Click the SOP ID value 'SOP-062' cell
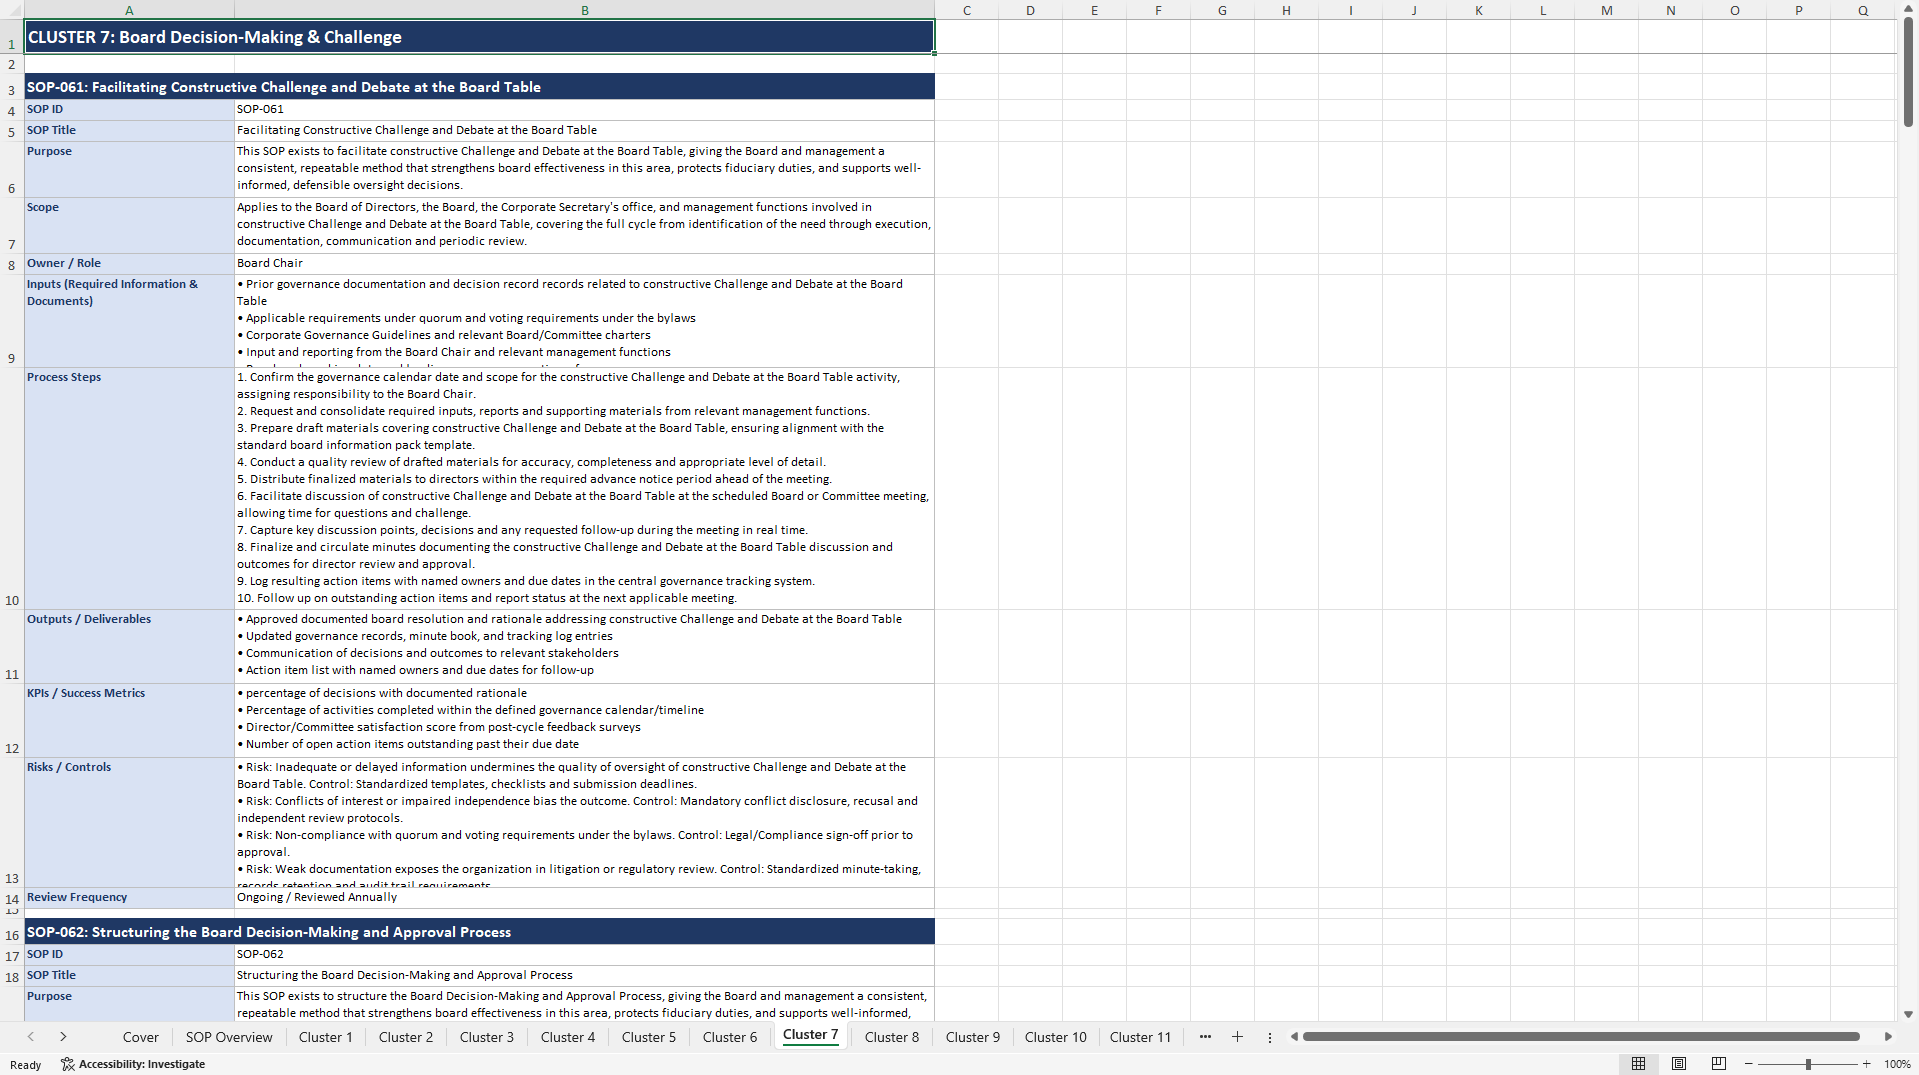 [x=585, y=955]
